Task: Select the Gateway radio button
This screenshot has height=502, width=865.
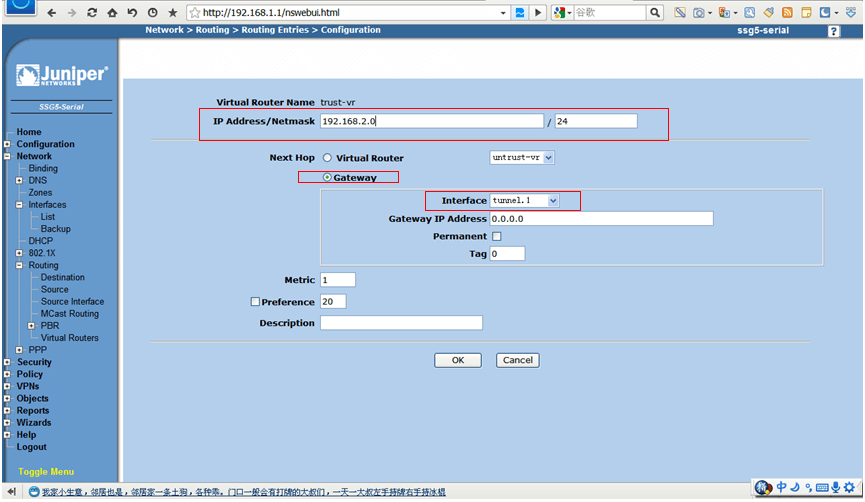Action: (x=326, y=178)
